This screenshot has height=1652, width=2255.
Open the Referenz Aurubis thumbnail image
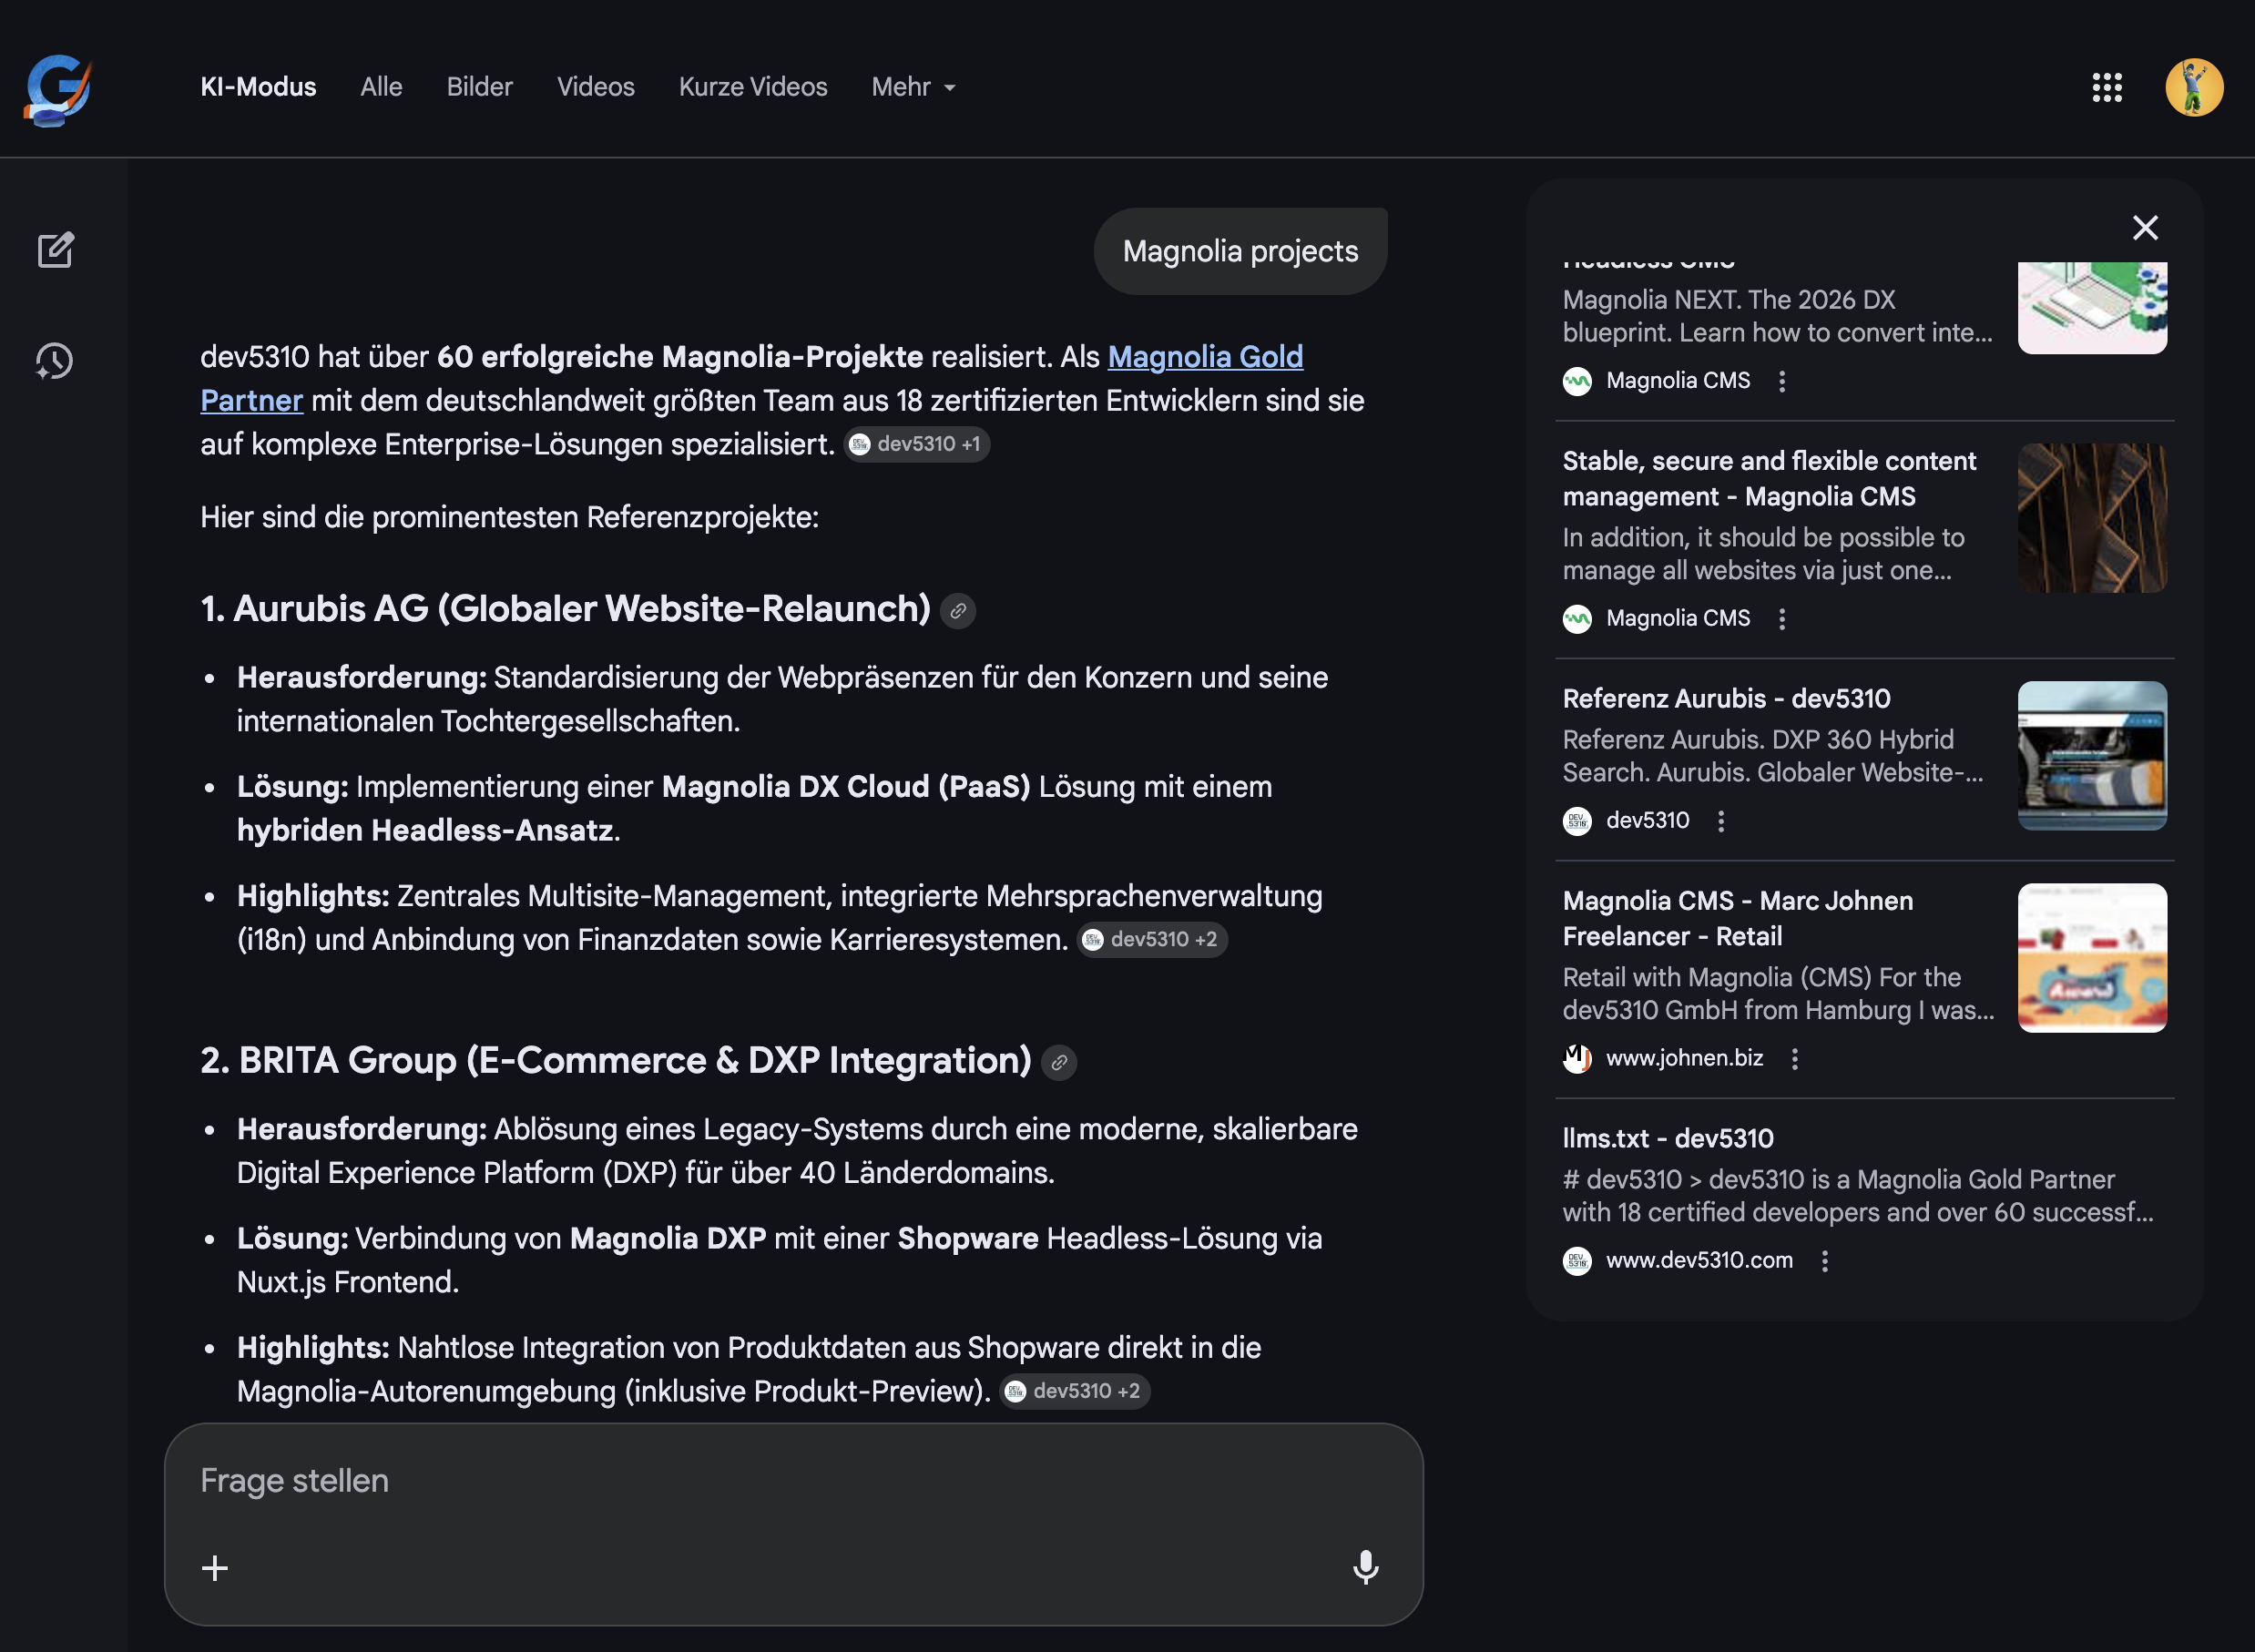click(x=2091, y=756)
